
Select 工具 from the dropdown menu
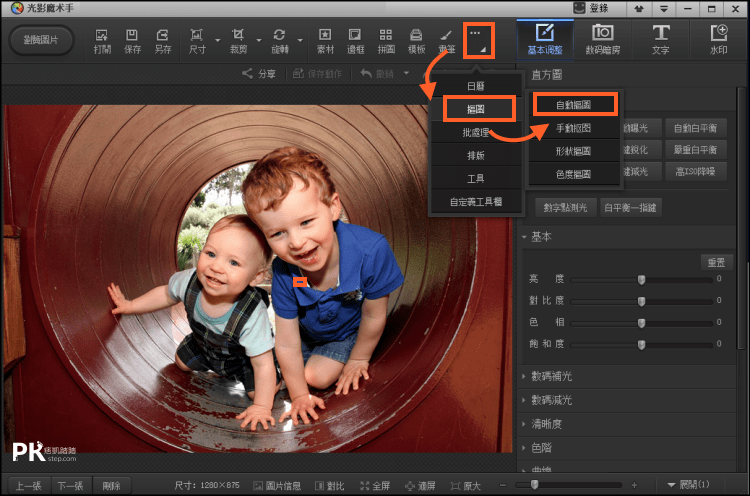475,179
